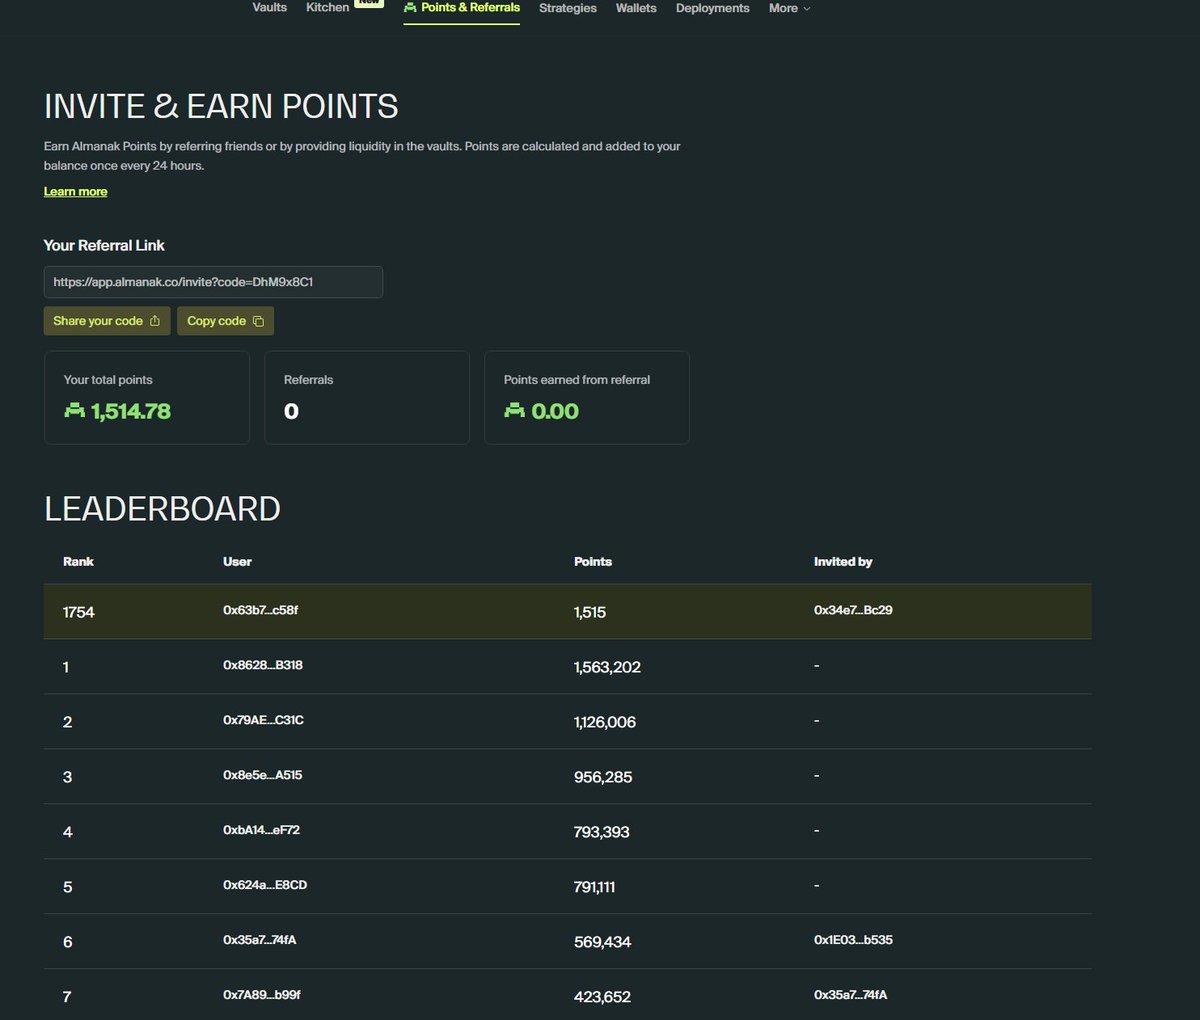Click the LEADERBOARD heading
Image resolution: width=1200 pixels, height=1020 pixels.
pos(162,509)
